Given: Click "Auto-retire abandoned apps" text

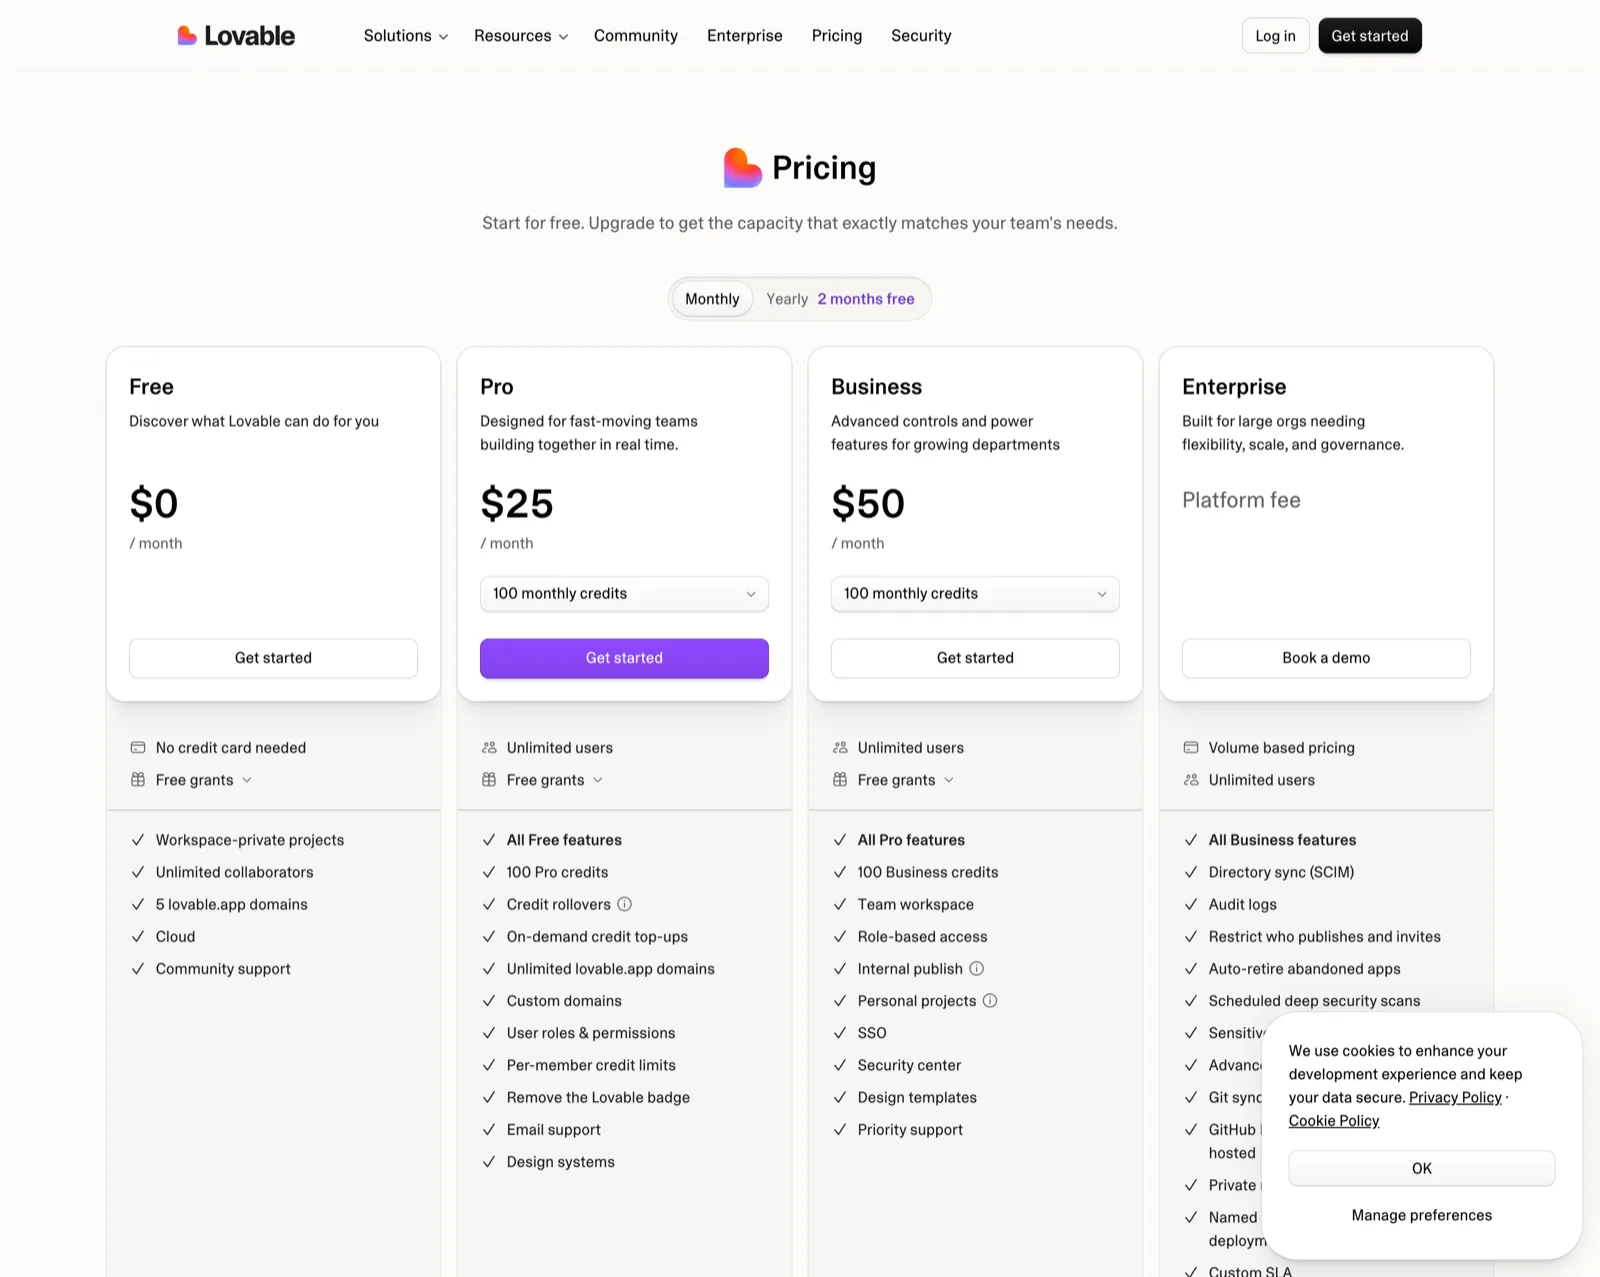Looking at the screenshot, I should 1304,969.
